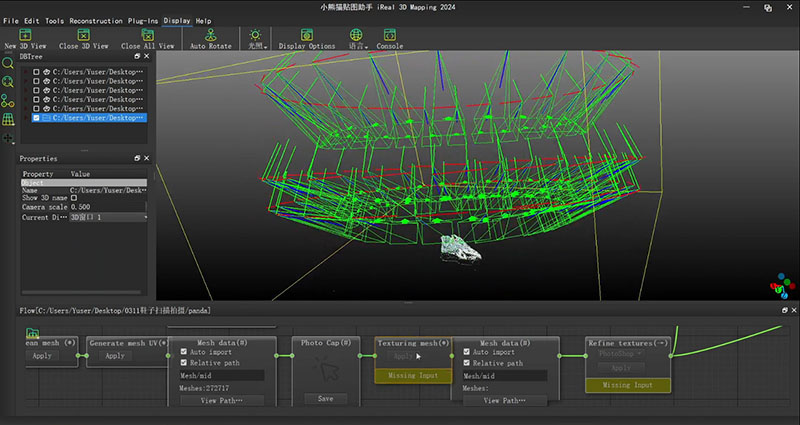Click the green folder icon in Flow panel

(x=33, y=333)
